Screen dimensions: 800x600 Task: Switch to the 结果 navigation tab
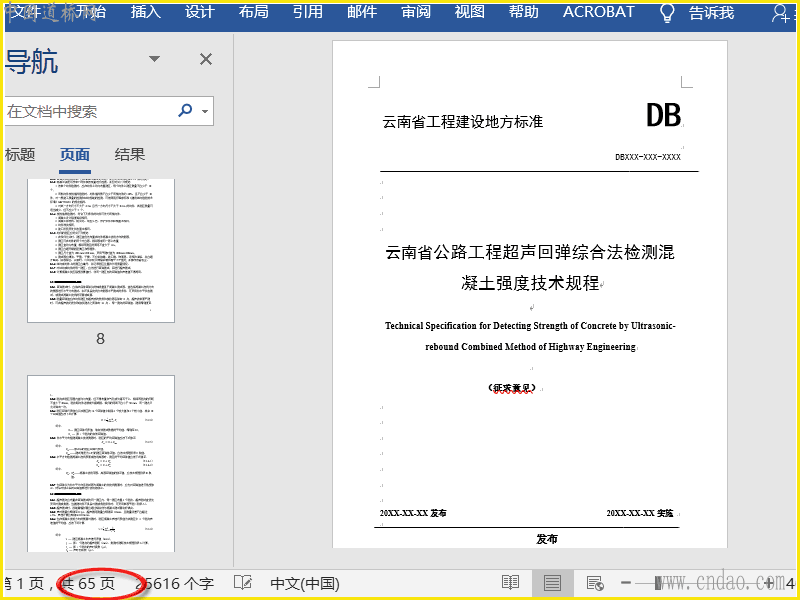[x=130, y=154]
